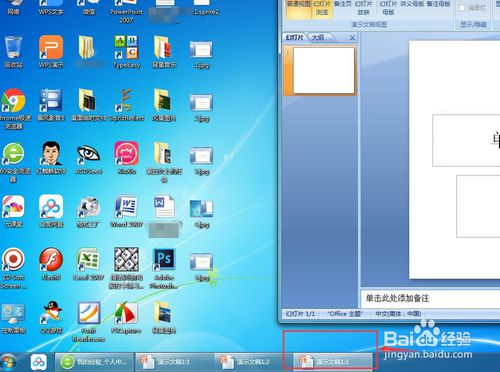Image resolution: width=500 pixels, height=372 pixels.
Task: Close the slides/outline side pane
Action: click(x=352, y=38)
